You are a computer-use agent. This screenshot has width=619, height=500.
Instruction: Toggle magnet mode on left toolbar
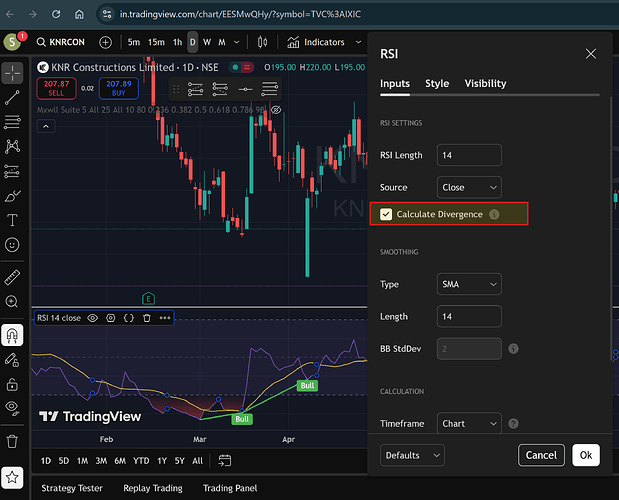pyautogui.click(x=12, y=335)
